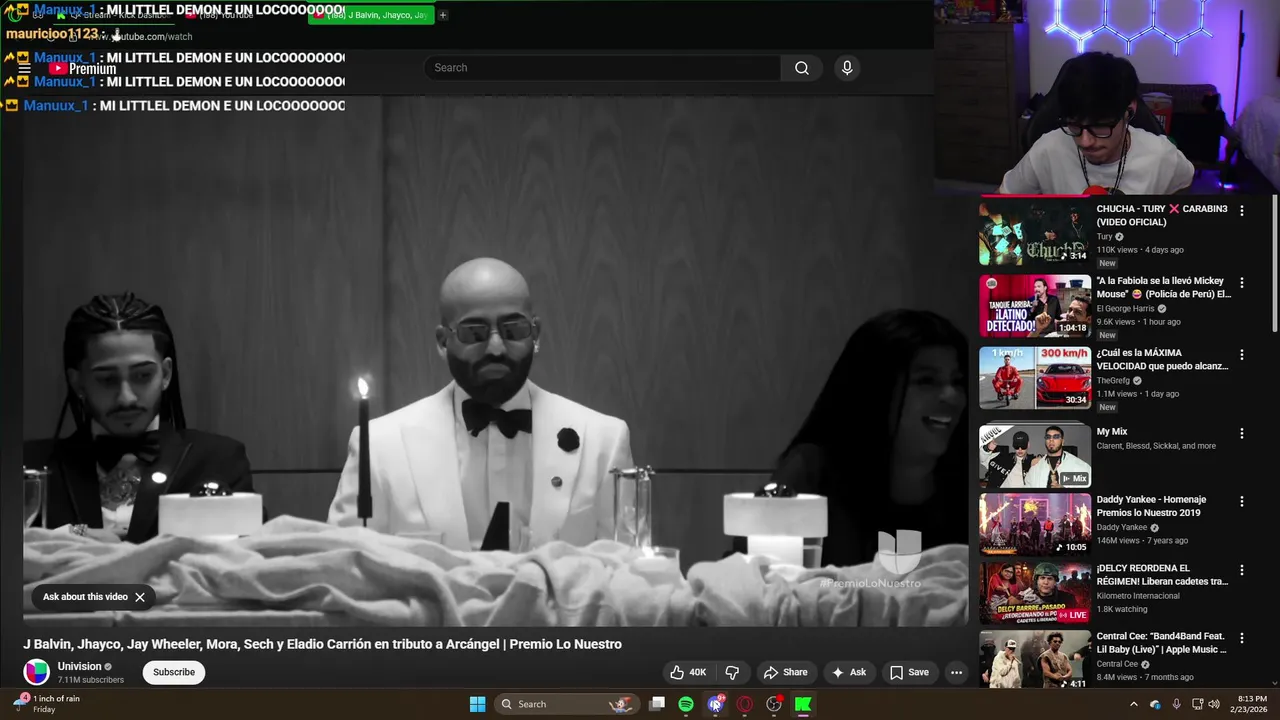1280x720 pixels.
Task: Start voice search with the microphone icon
Action: (x=847, y=68)
